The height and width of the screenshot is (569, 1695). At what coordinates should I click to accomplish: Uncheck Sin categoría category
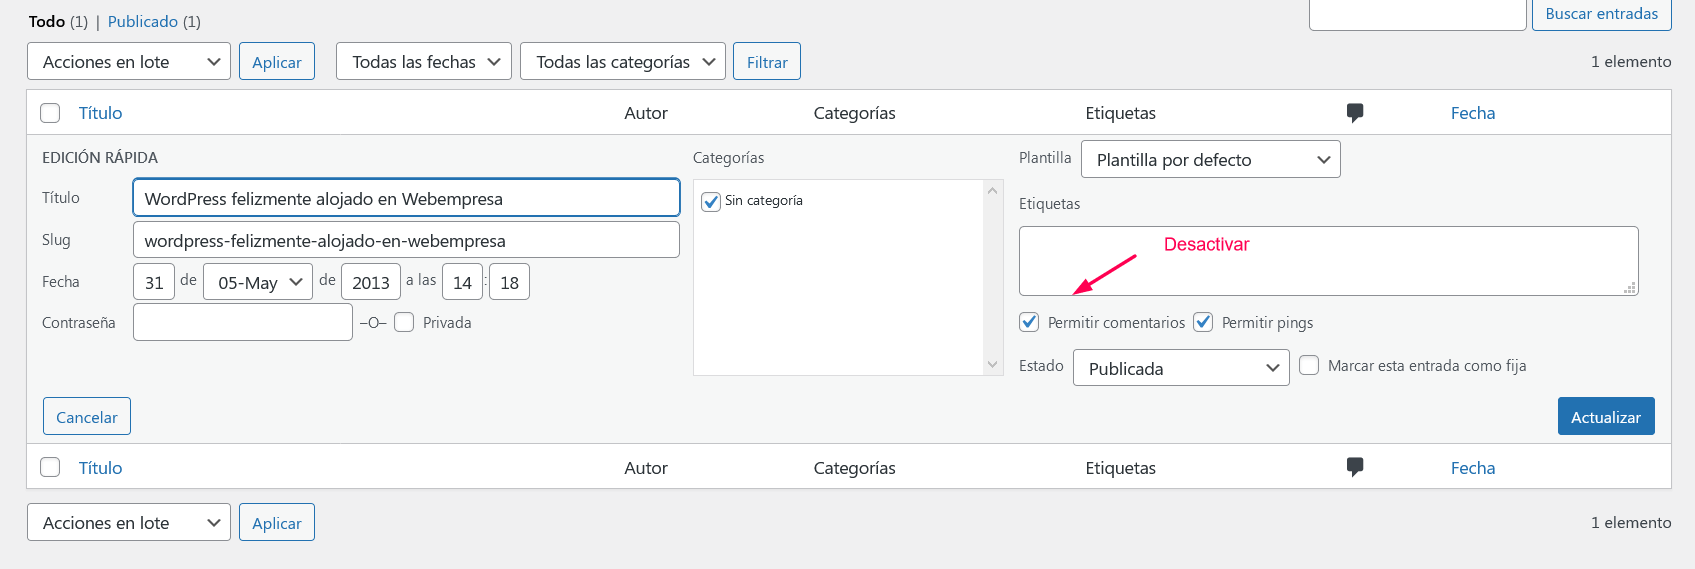point(711,201)
